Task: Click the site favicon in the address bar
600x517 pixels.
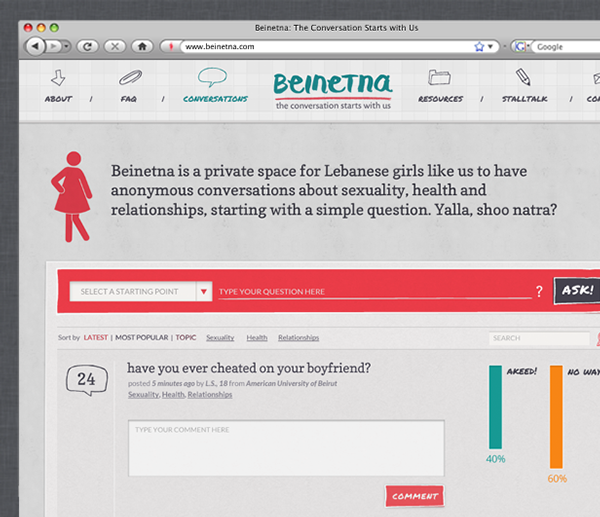Action: pos(171,47)
